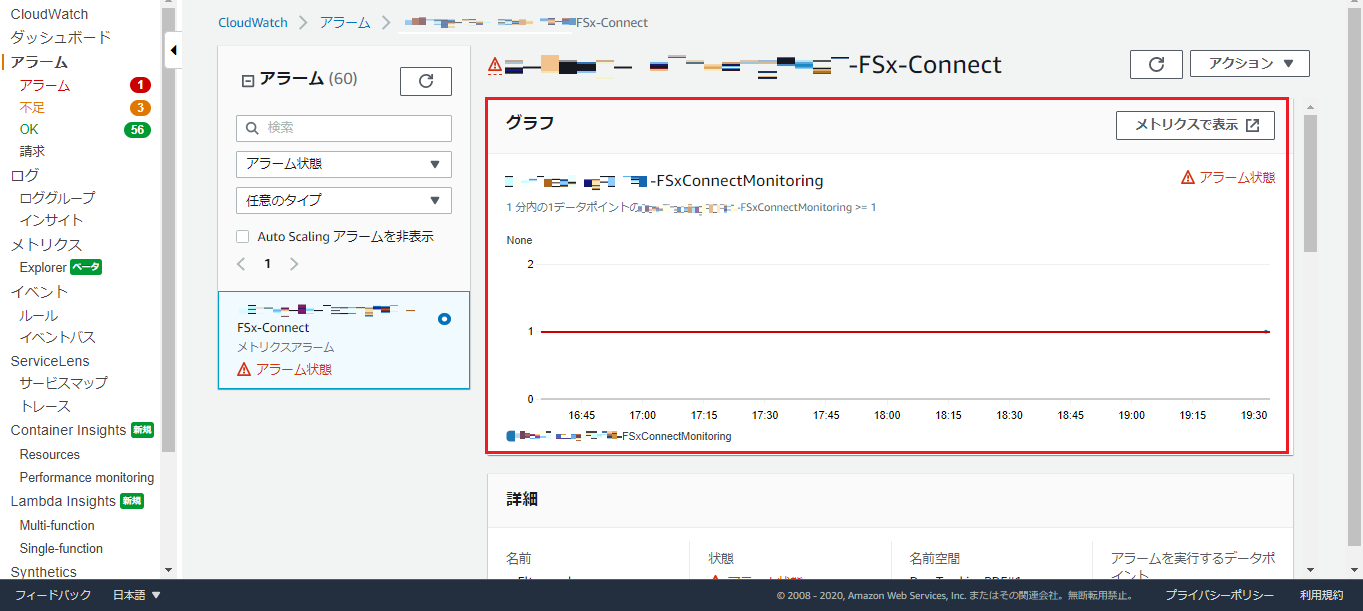Viewport: 1363px width, 611px height.
Task: Collapse the アラーム (60) list panel
Action: pyautogui.click(x=248, y=81)
